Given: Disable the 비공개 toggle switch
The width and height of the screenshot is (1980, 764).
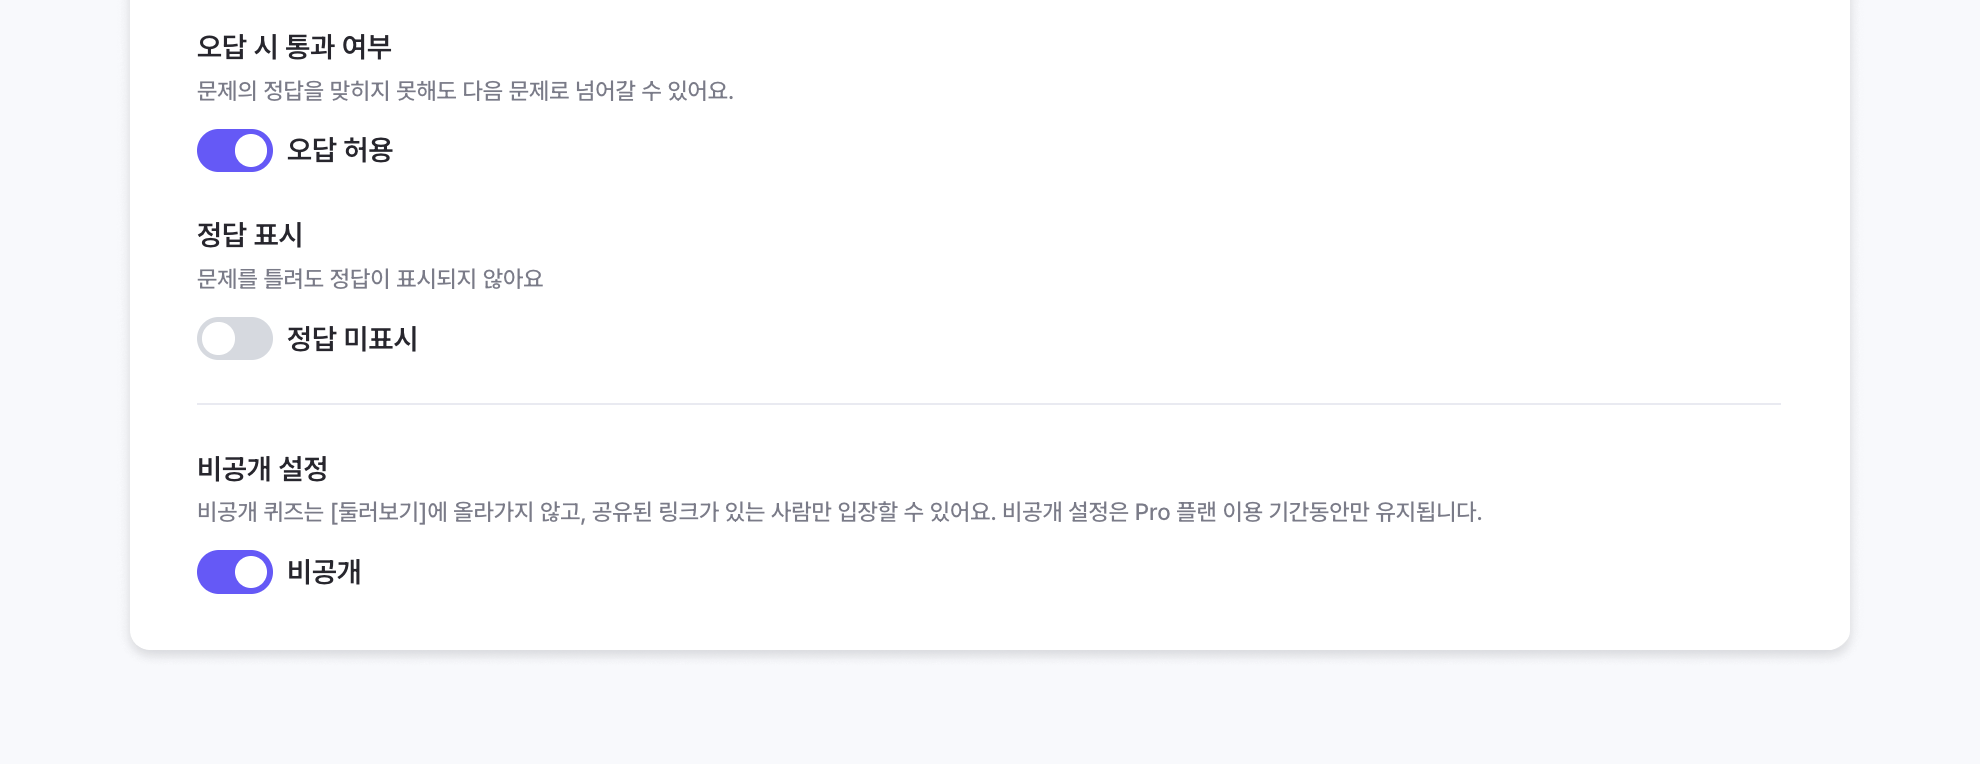Looking at the screenshot, I should (235, 572).
